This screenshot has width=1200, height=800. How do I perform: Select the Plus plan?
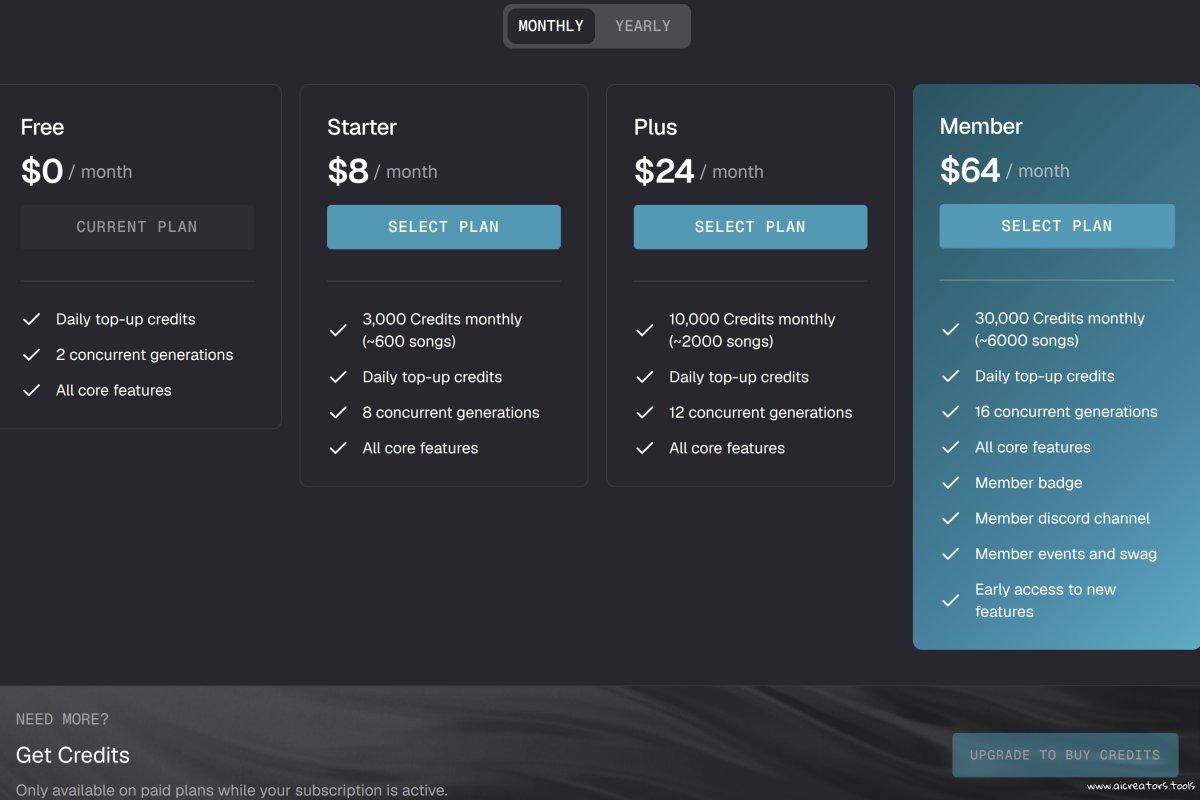[750, 227]
